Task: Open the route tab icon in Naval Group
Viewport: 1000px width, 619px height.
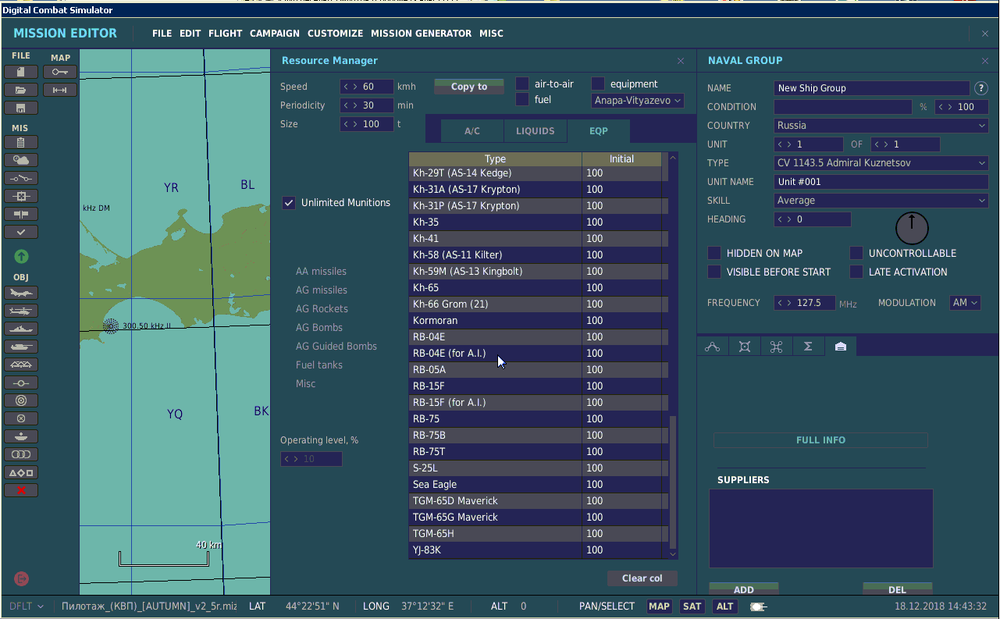Action: pos(713,347)
